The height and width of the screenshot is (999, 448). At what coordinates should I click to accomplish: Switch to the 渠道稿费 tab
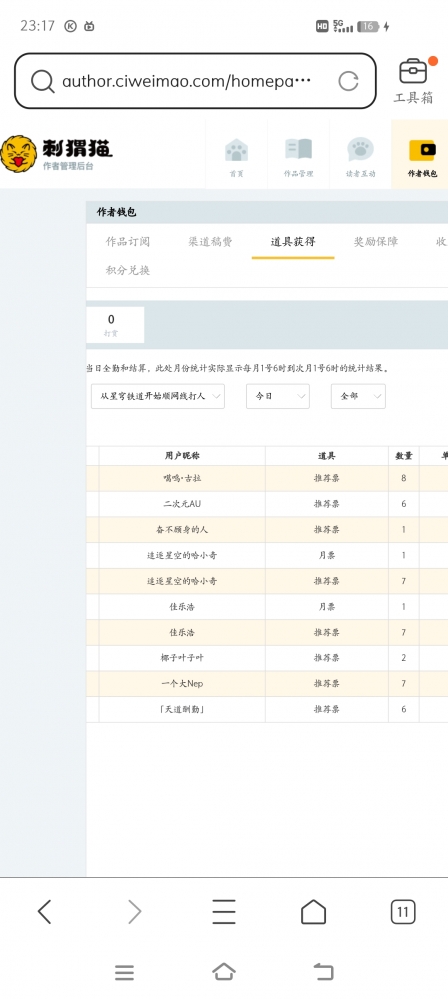tap(210, 242)
